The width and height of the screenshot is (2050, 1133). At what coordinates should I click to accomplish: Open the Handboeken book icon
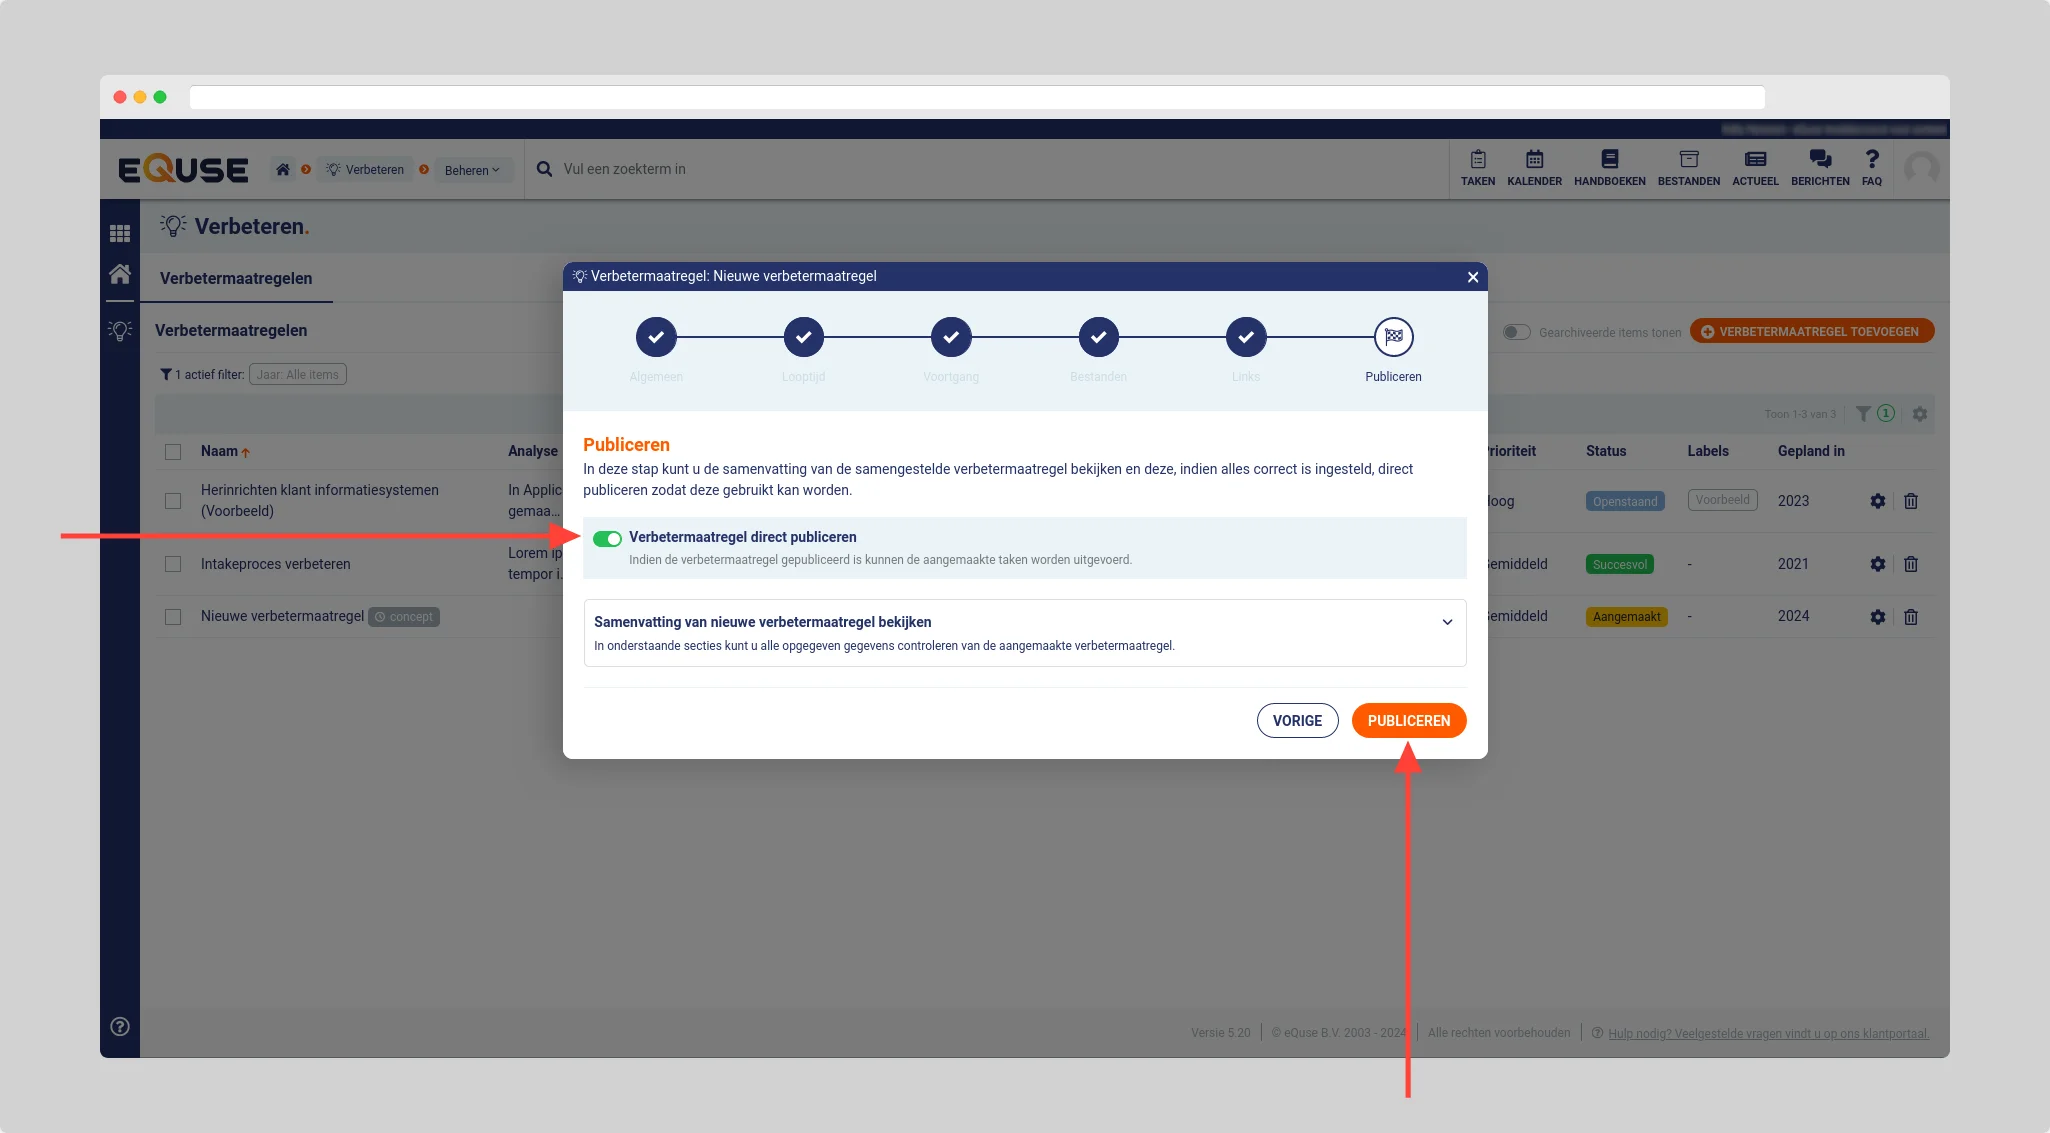pyautogui.click(x=1609, y=160)
